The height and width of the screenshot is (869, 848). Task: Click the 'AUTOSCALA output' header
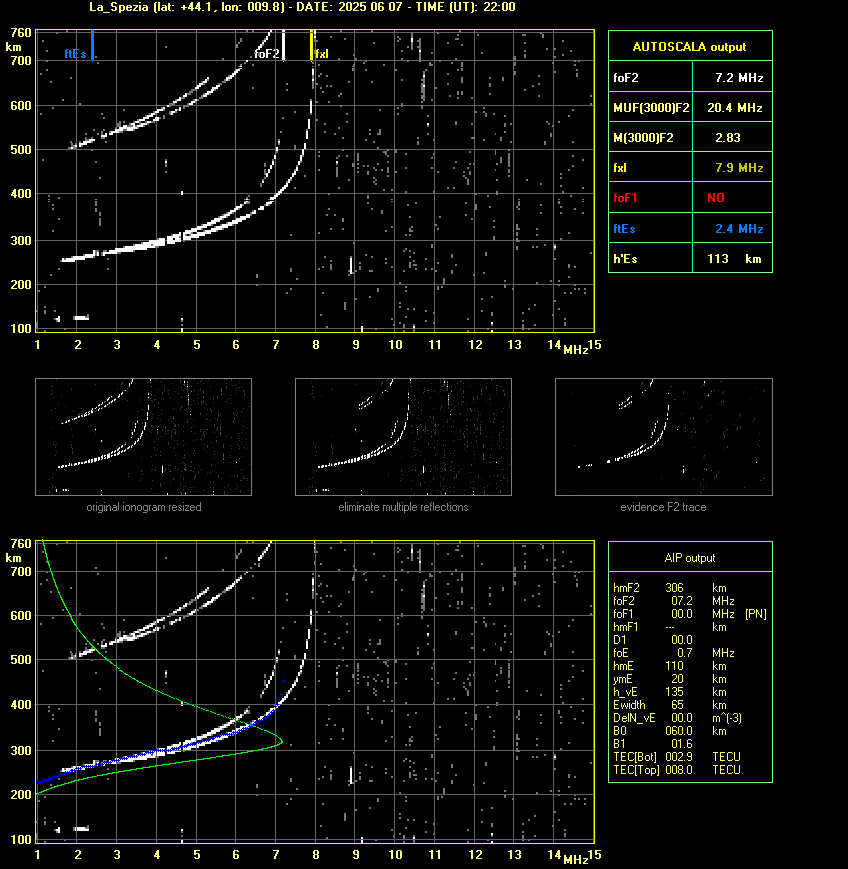690,47
